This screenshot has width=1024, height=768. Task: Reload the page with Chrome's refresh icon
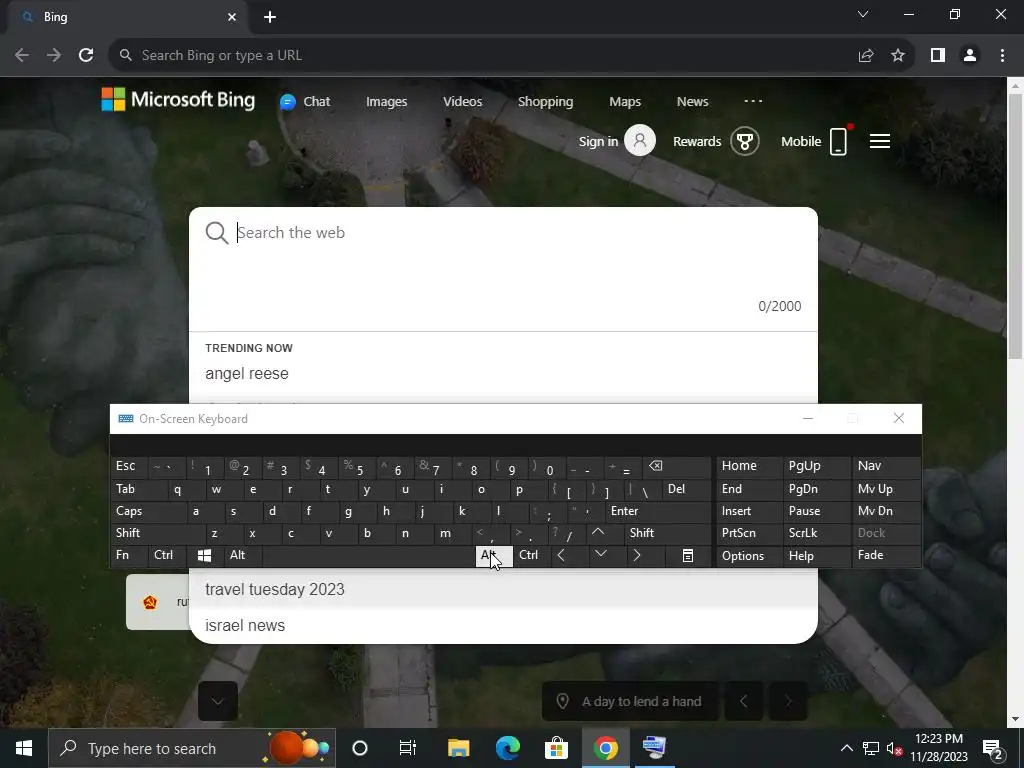point(86,56)
